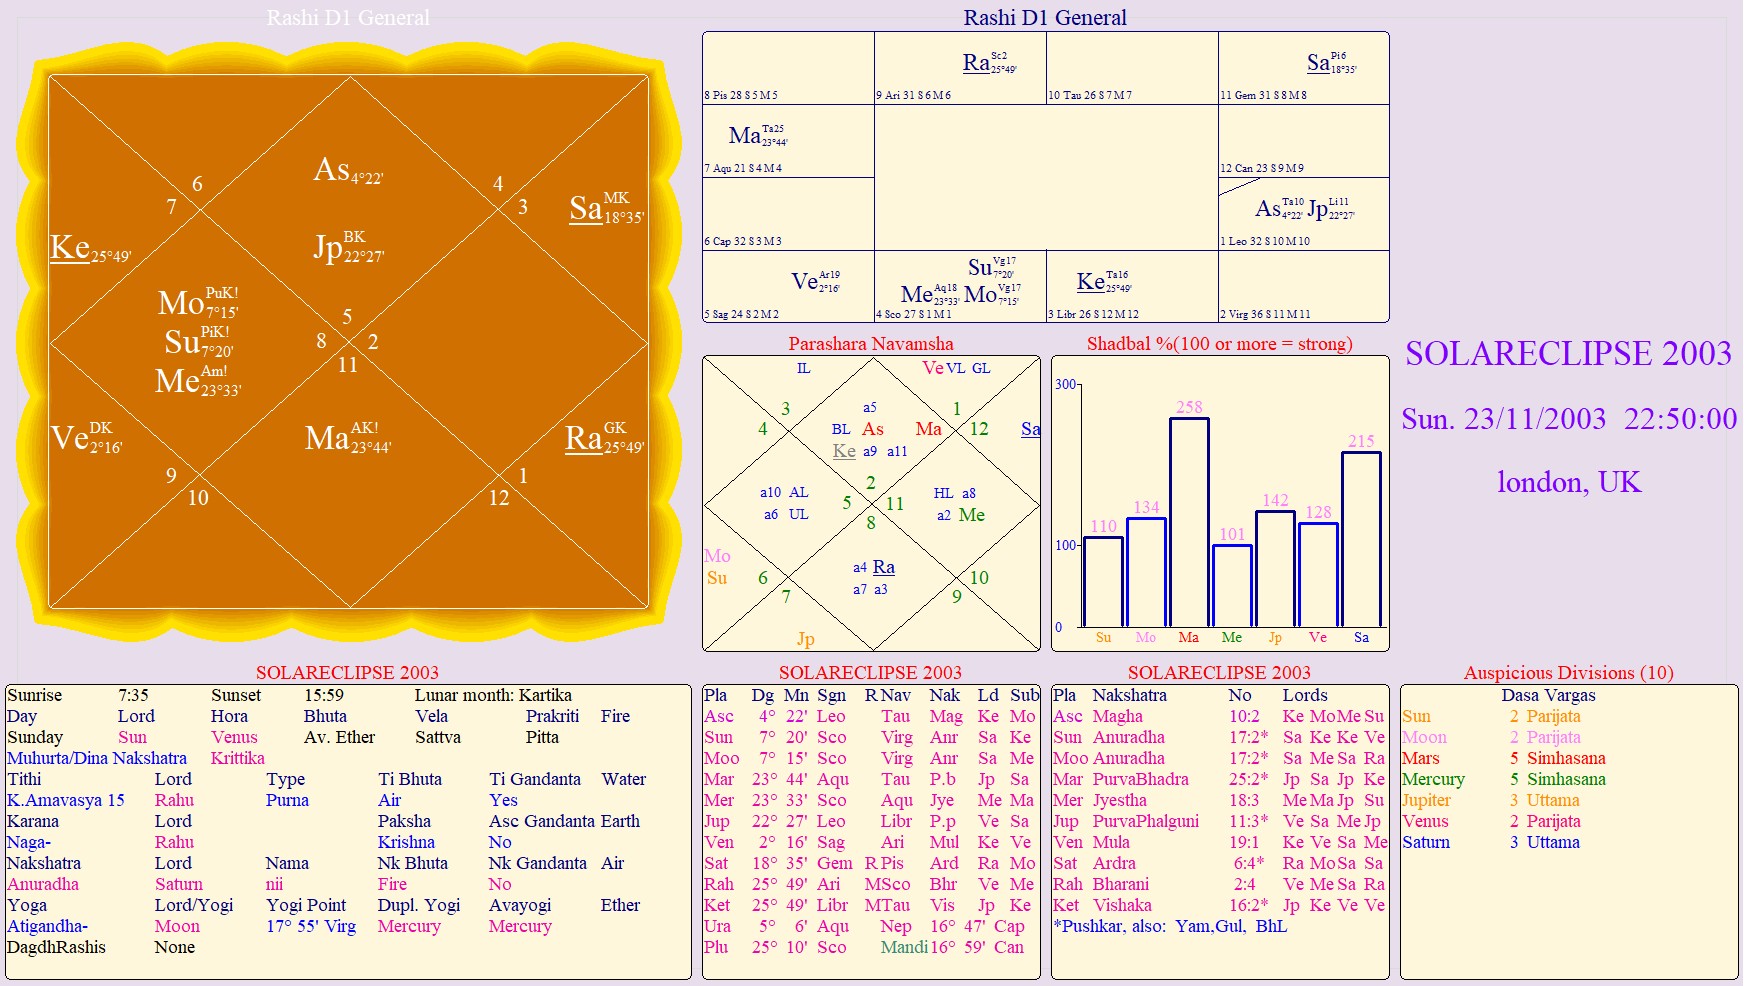Click the '2 Virg 36 S 11 M 11' label
The image size is (1744, 986).
pos(1264,314)
